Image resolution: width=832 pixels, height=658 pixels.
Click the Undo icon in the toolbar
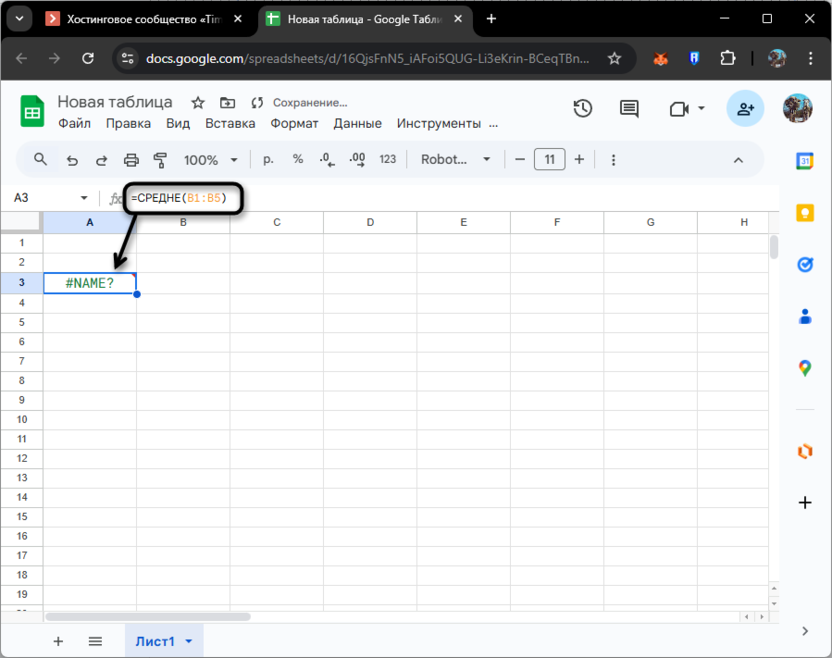(70, 159)
